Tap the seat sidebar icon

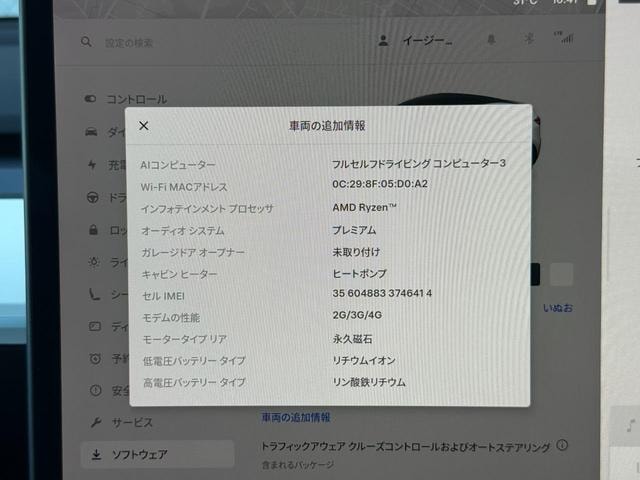coord(94,294)
